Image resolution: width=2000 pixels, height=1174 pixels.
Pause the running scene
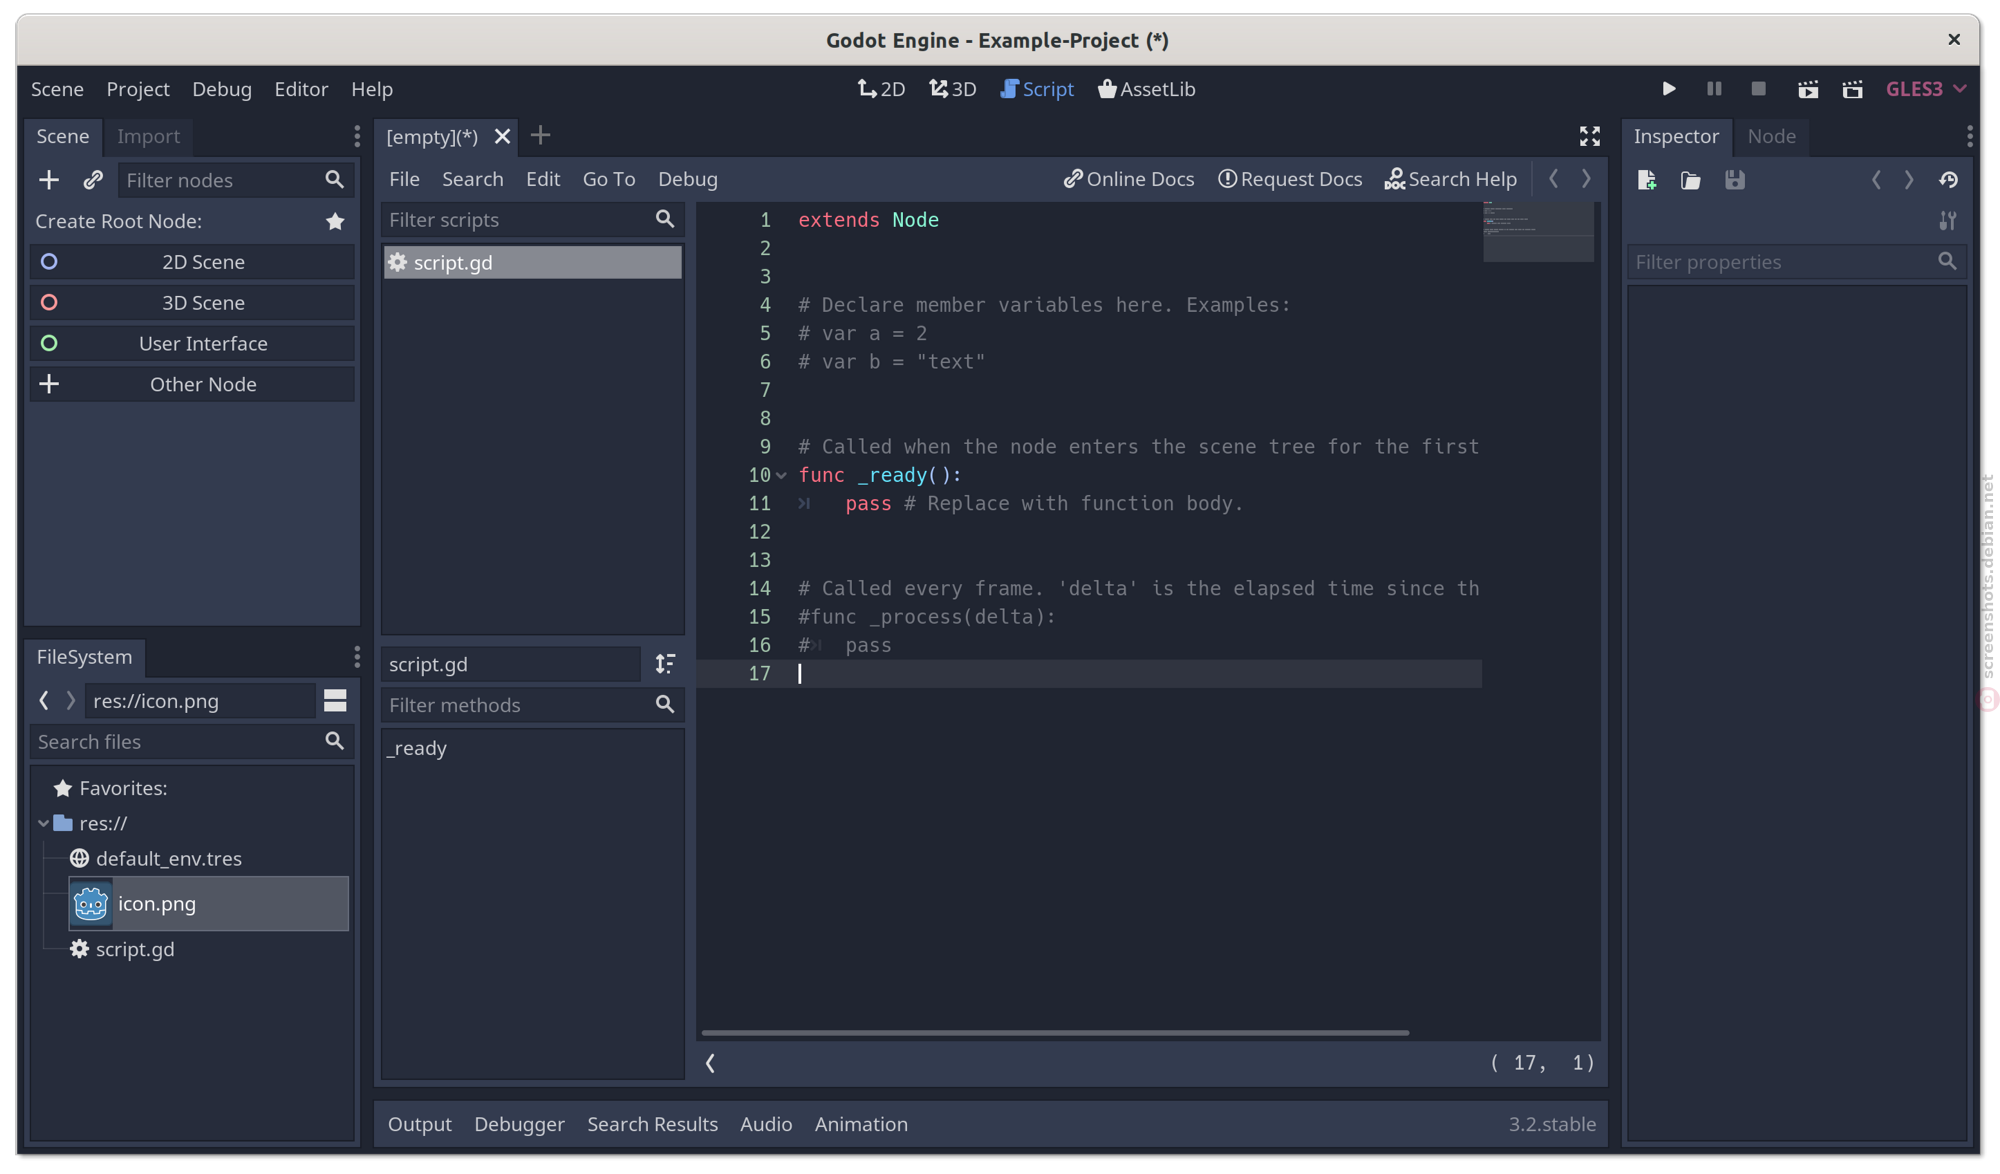pyautogui.click(x=1713, y=89)
